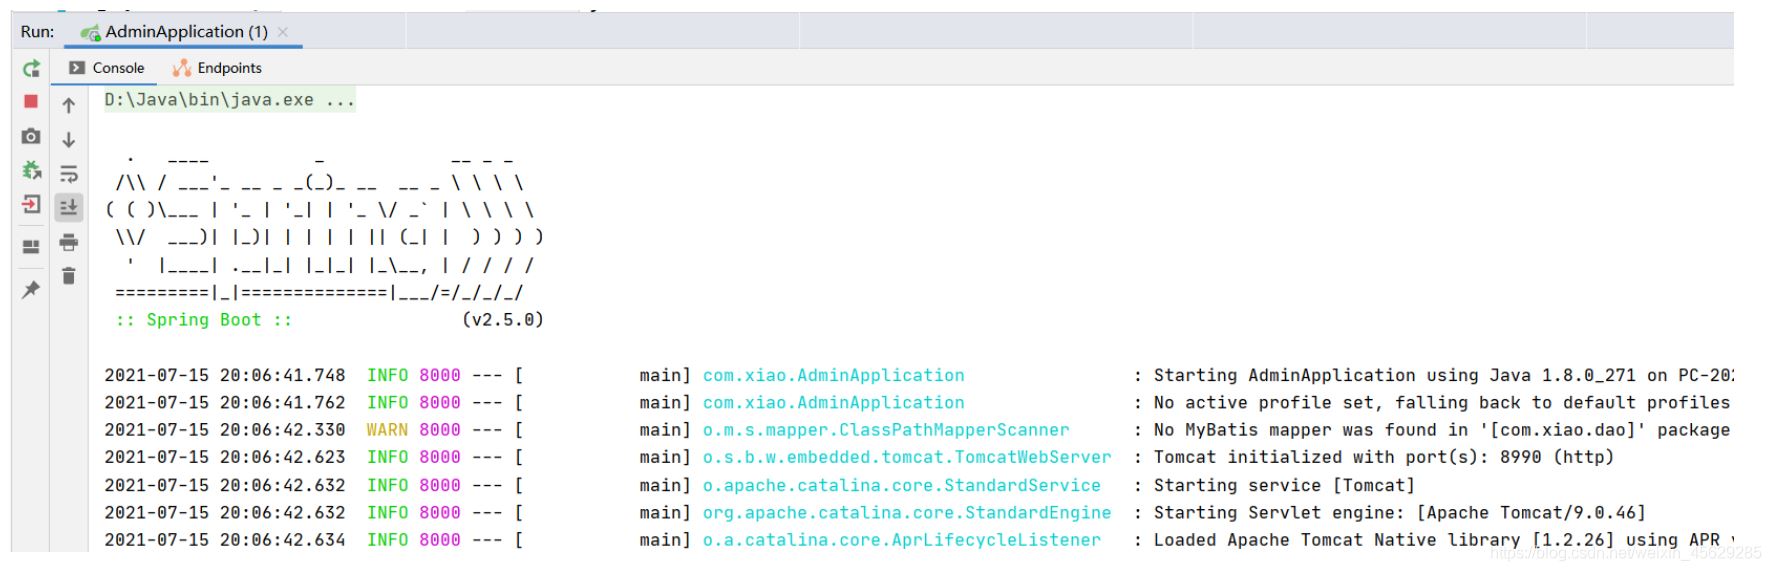Close the AdminApplication (1) run tab

click(x=283, y=32)
